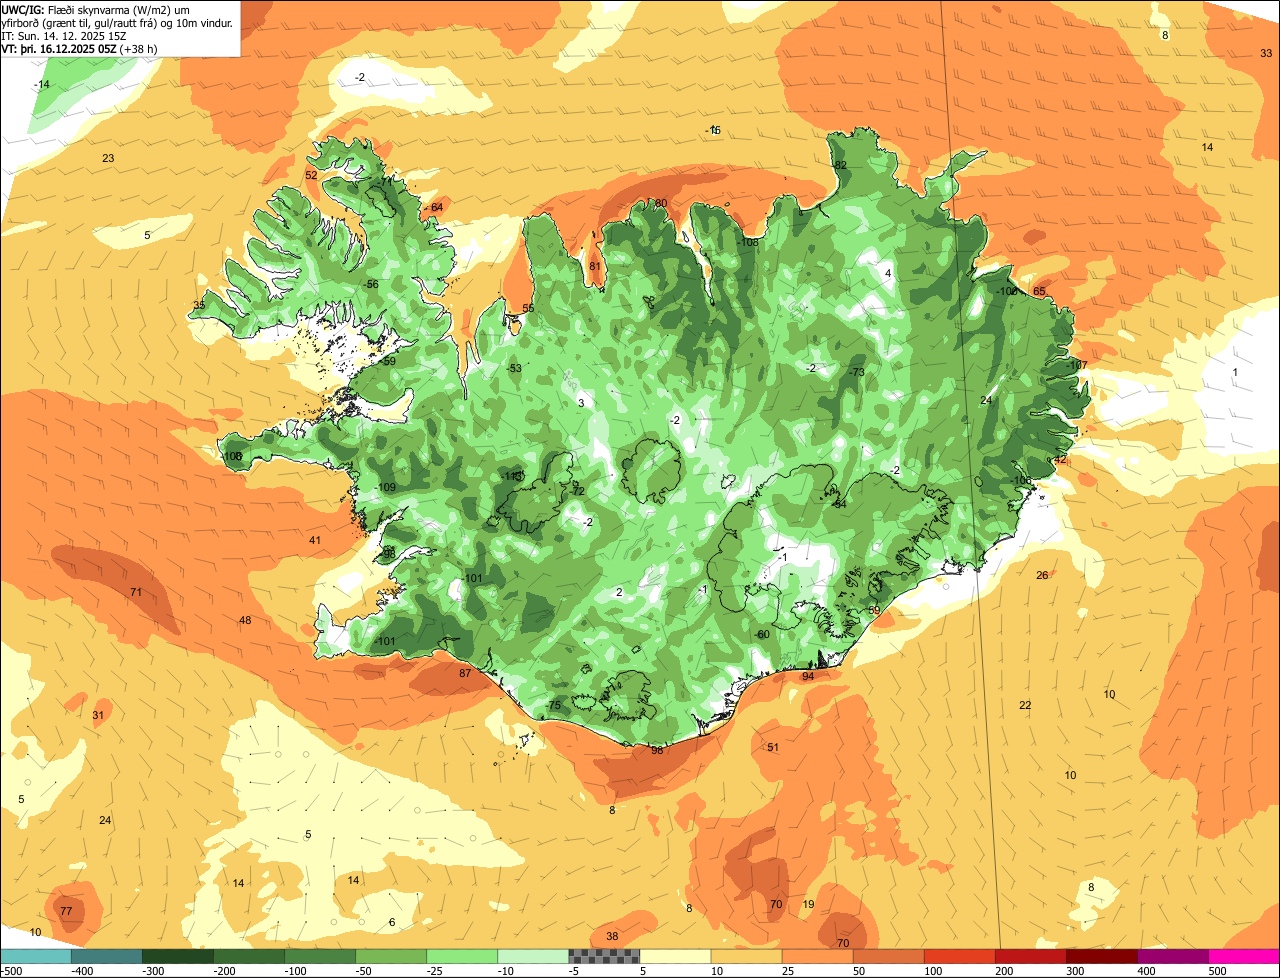This screenshot has width=1280, height=978.
Task: Pick the purple legend swatch labeled 400
Action: tap(1173, 956)
